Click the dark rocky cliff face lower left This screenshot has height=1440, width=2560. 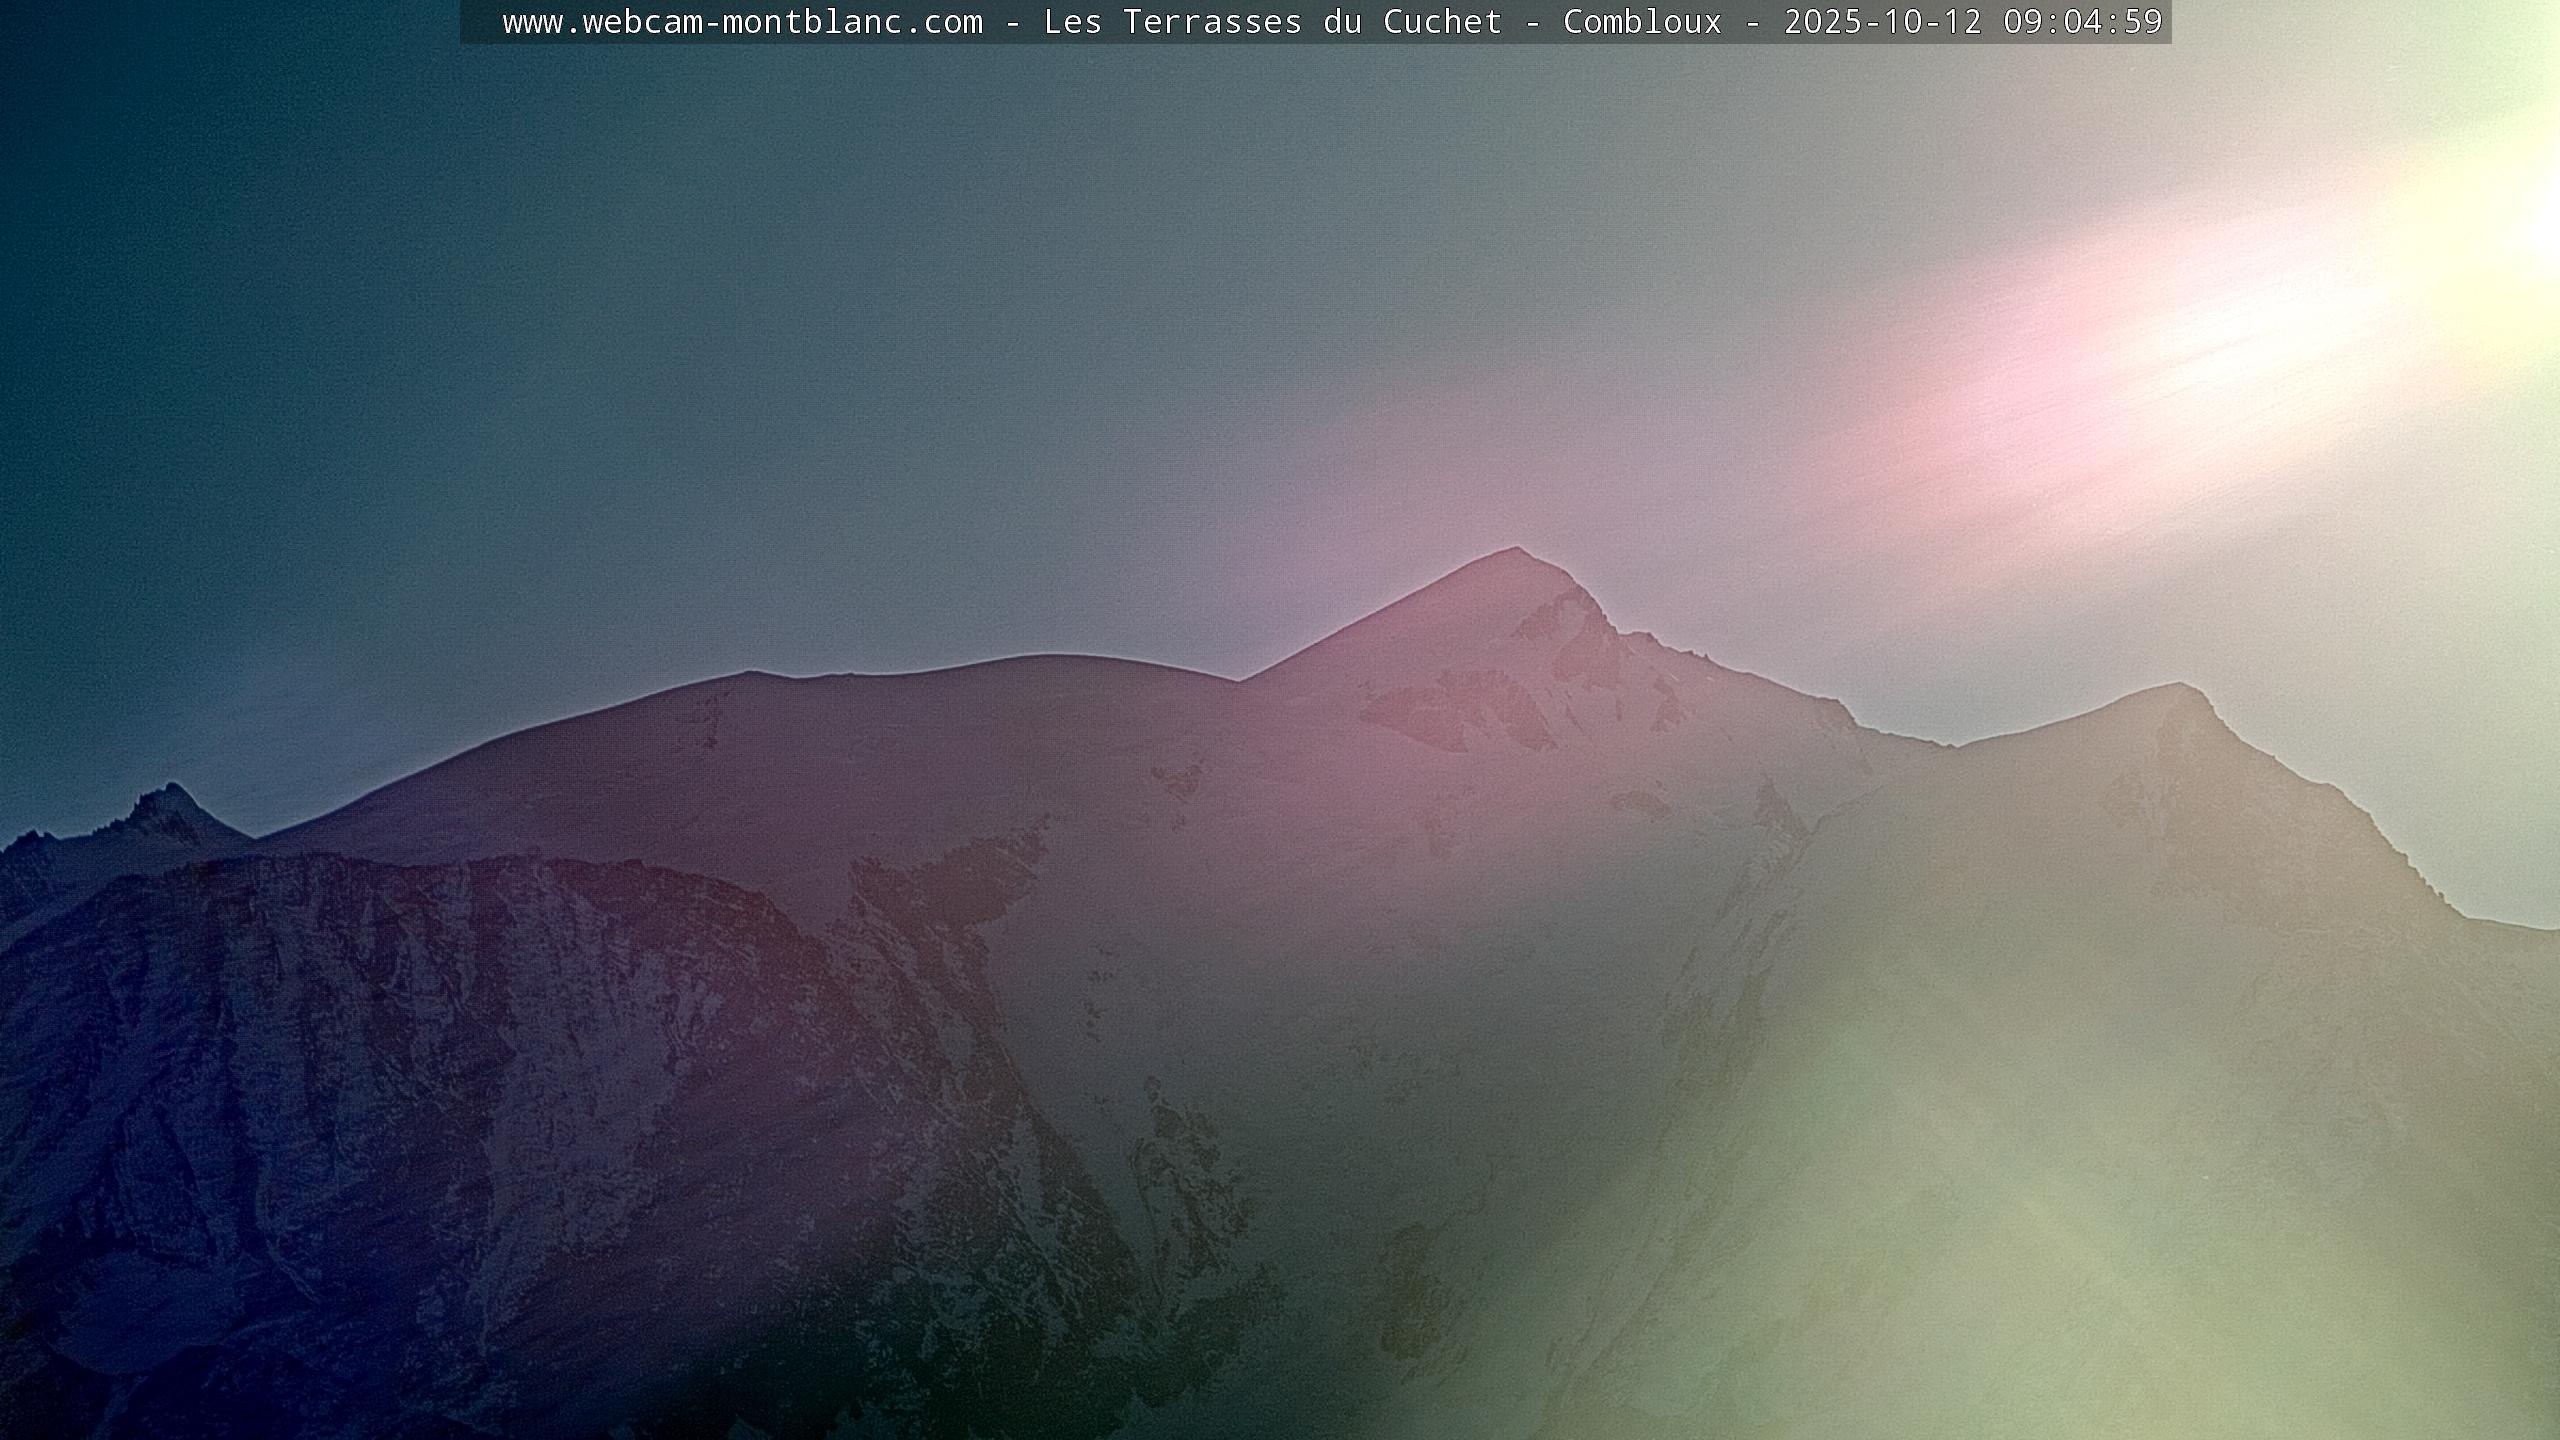click(400, 1050)
